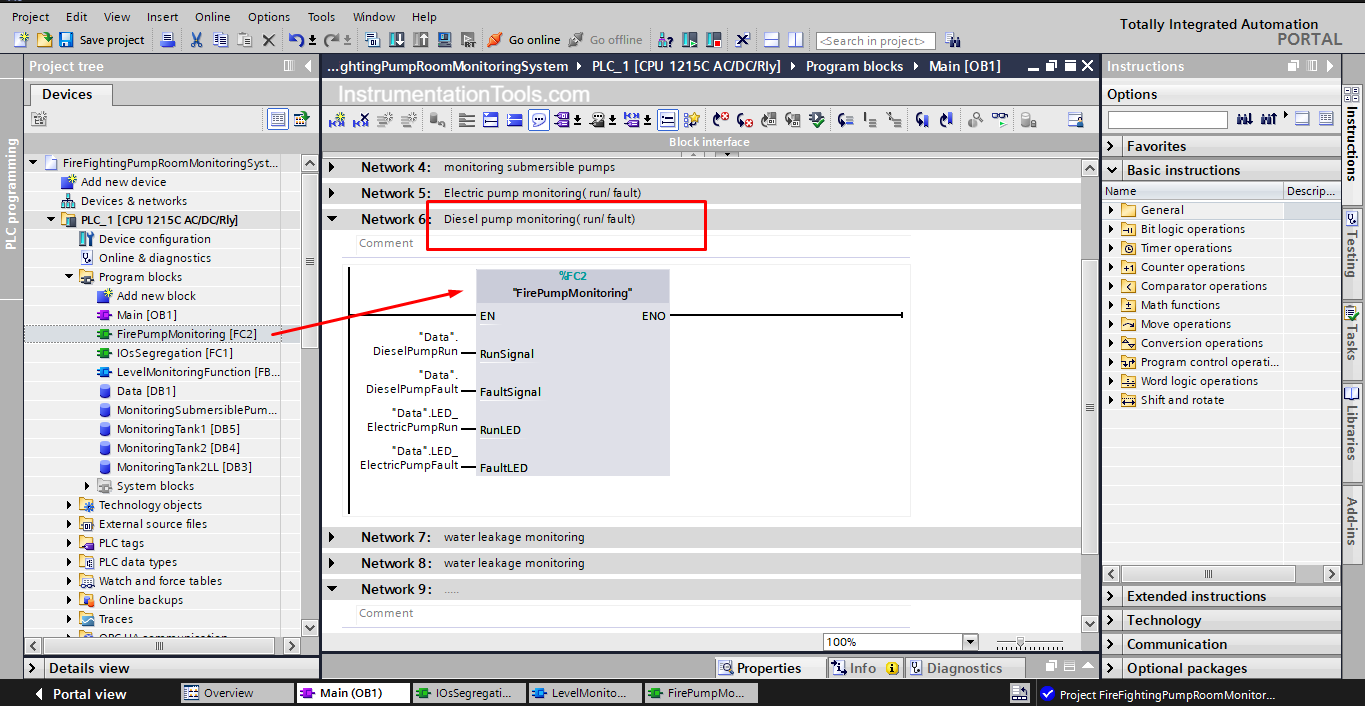Toggle network comments display icon

pyautogui.click(x=539, y=120)
